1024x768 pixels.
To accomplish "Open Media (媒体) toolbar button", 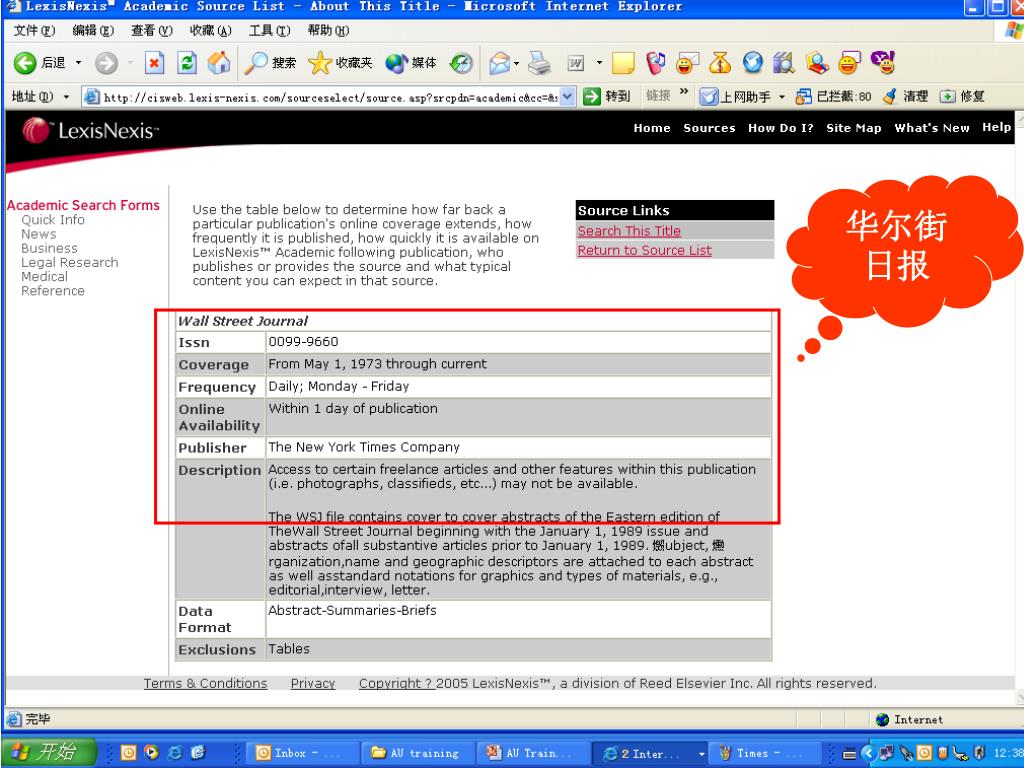I will tap(410, 63).
